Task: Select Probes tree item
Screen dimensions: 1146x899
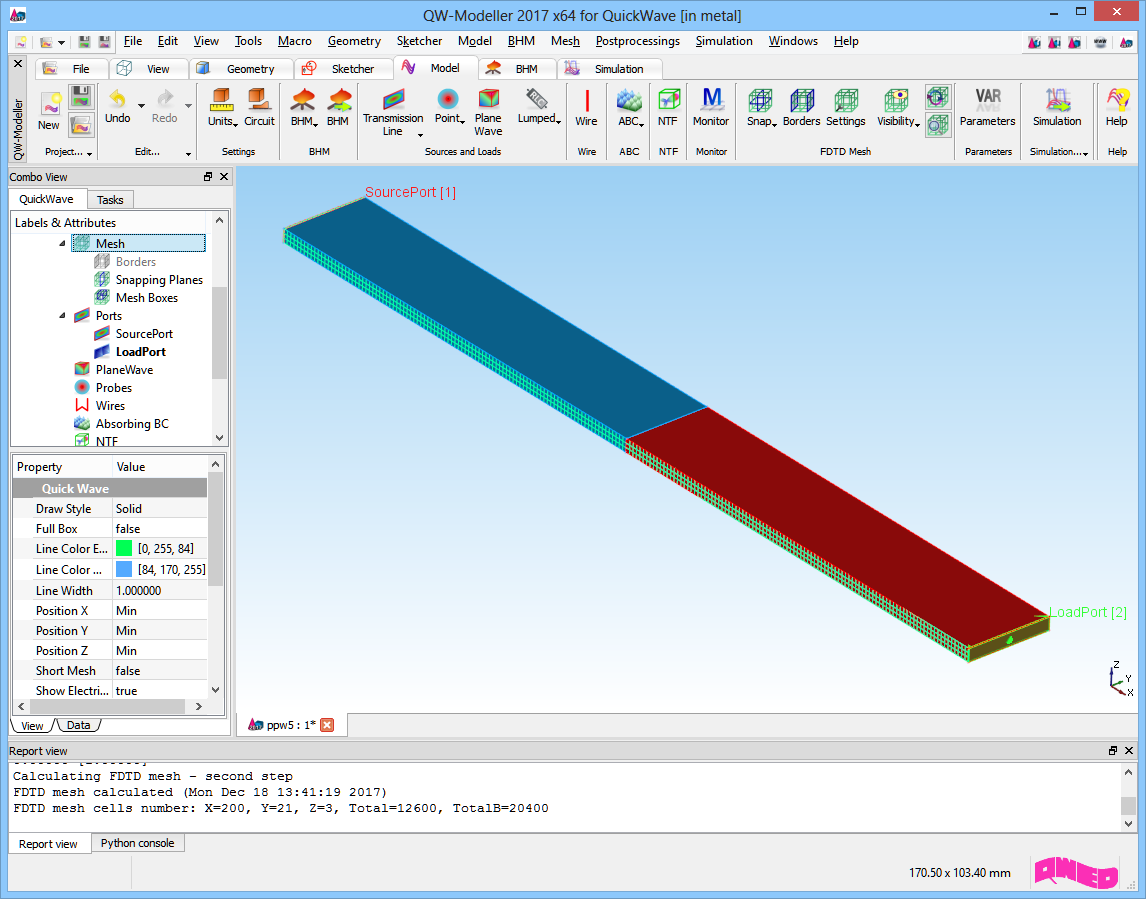Action: pyautogui.click(x=113, y=387)
